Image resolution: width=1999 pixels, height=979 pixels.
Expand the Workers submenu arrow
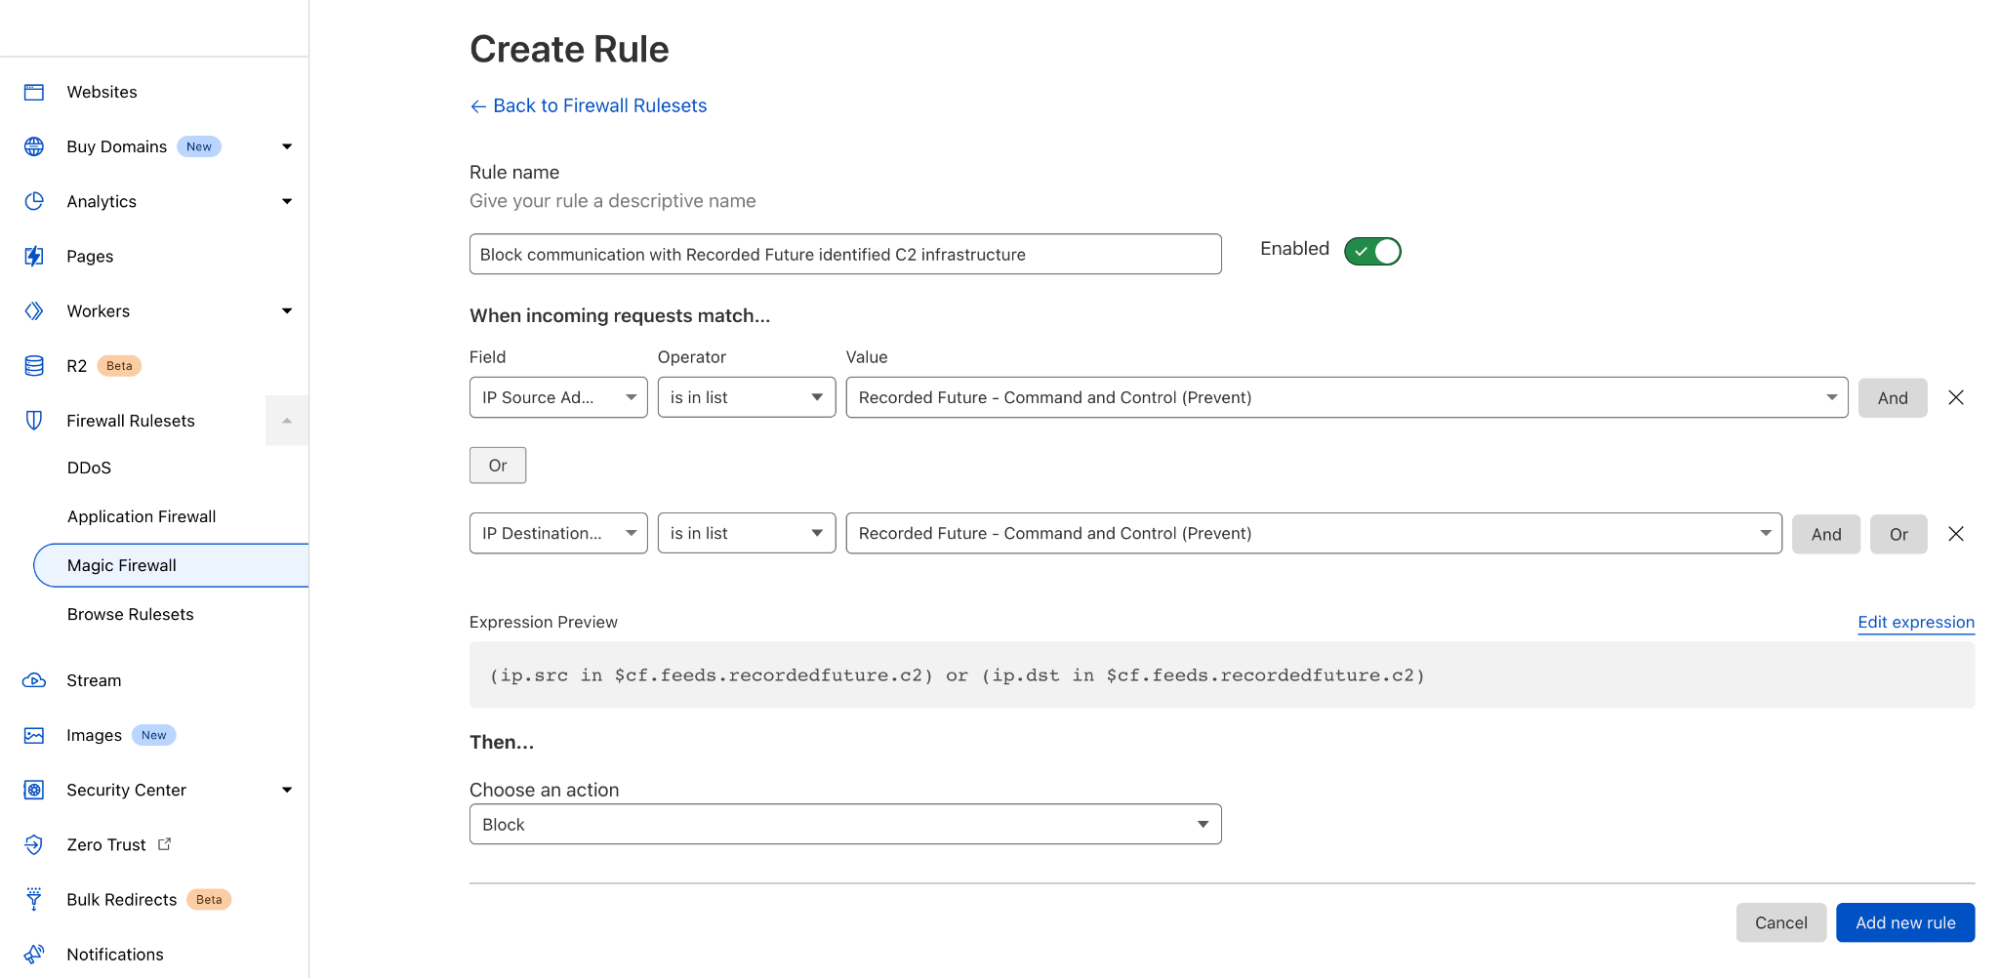(287, 311)
